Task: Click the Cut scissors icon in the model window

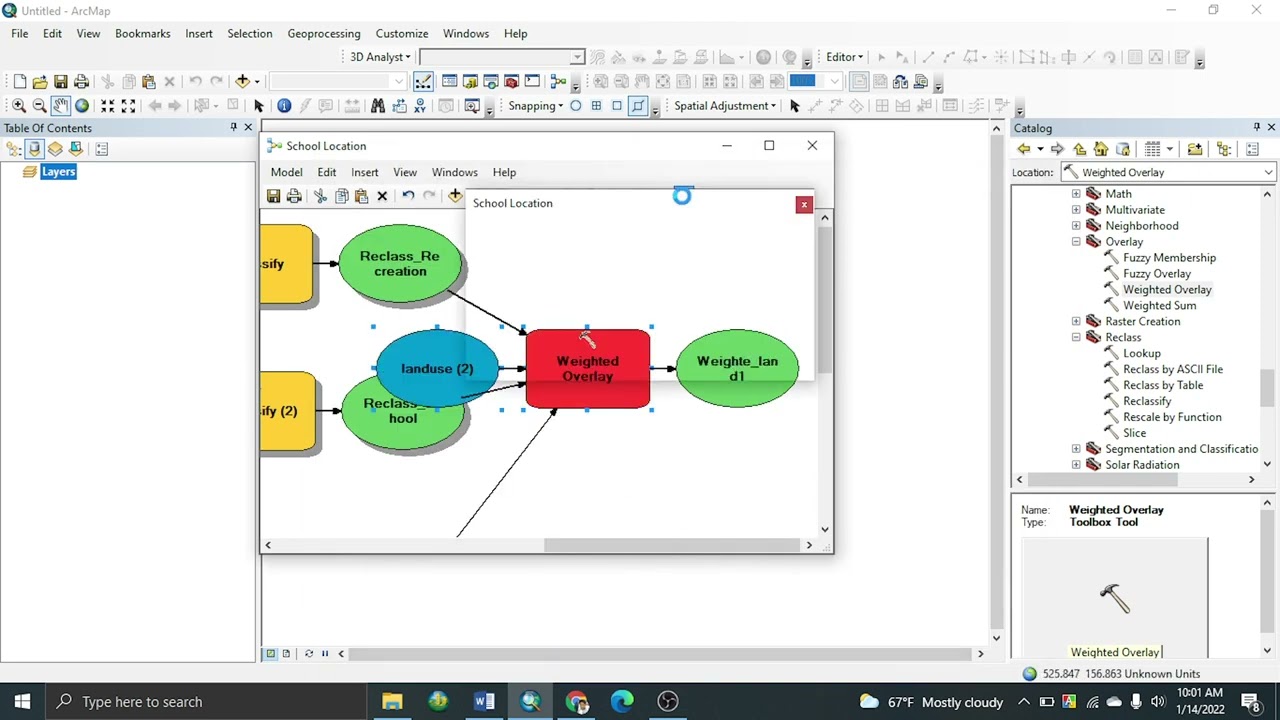Action: click(320, 196)
